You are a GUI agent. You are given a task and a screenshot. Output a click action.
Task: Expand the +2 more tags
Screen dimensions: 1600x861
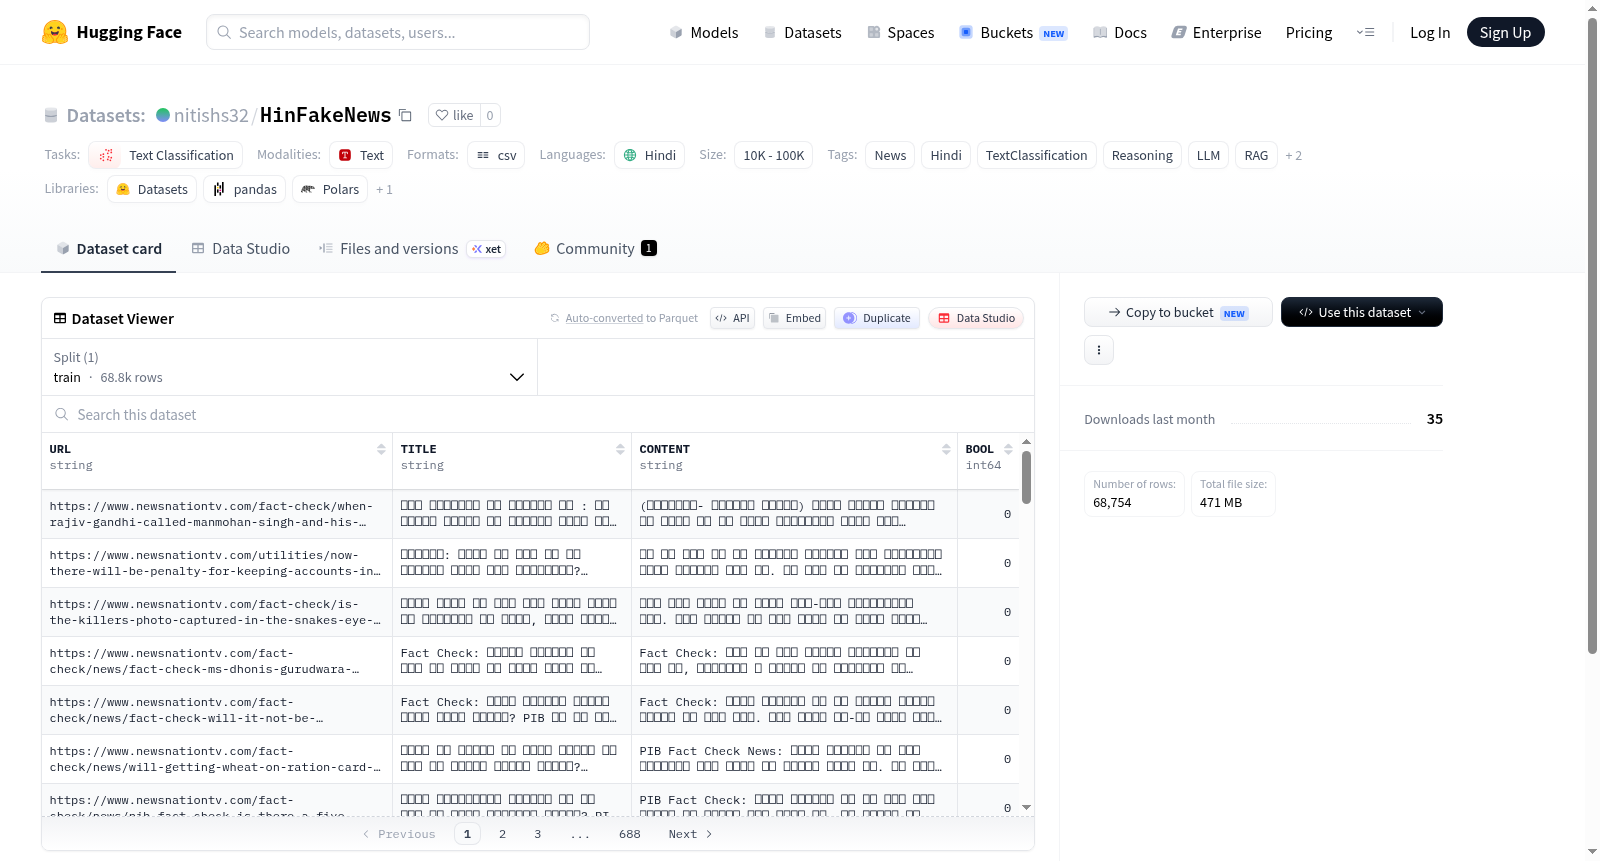pos(1293,155)
